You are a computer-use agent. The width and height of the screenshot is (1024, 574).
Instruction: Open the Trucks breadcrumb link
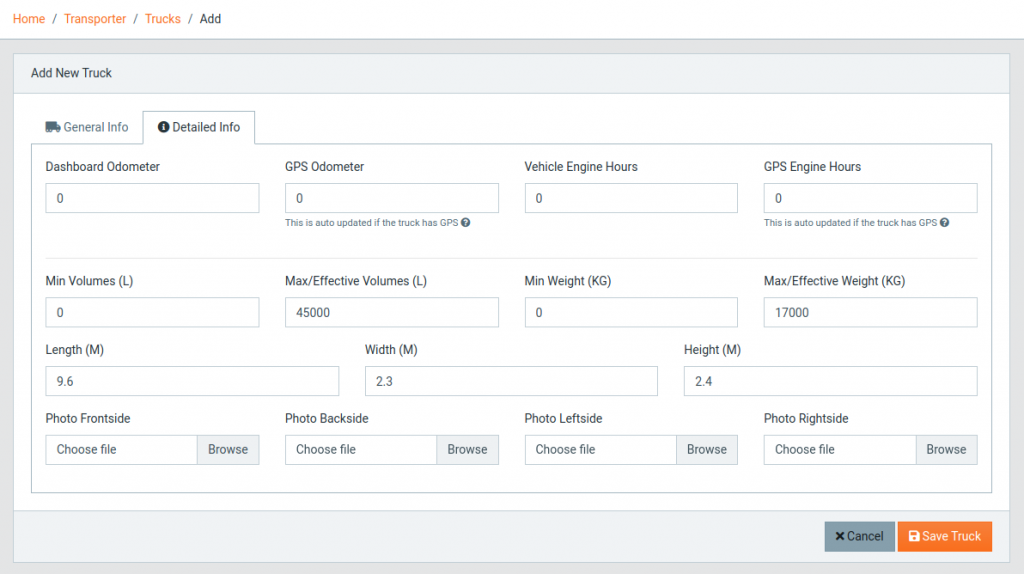pos(163,19)
